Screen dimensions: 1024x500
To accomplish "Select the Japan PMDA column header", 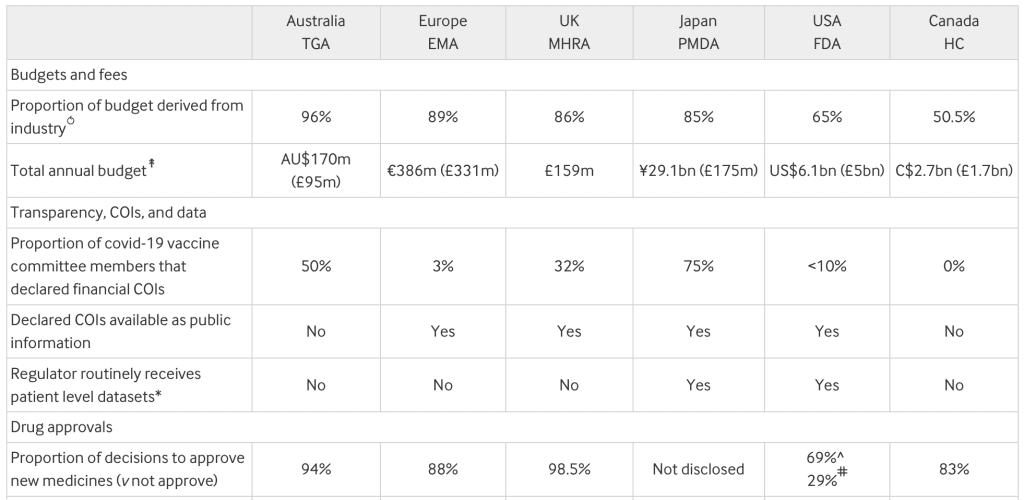I will pyautogui.click(x=698, y=33).
